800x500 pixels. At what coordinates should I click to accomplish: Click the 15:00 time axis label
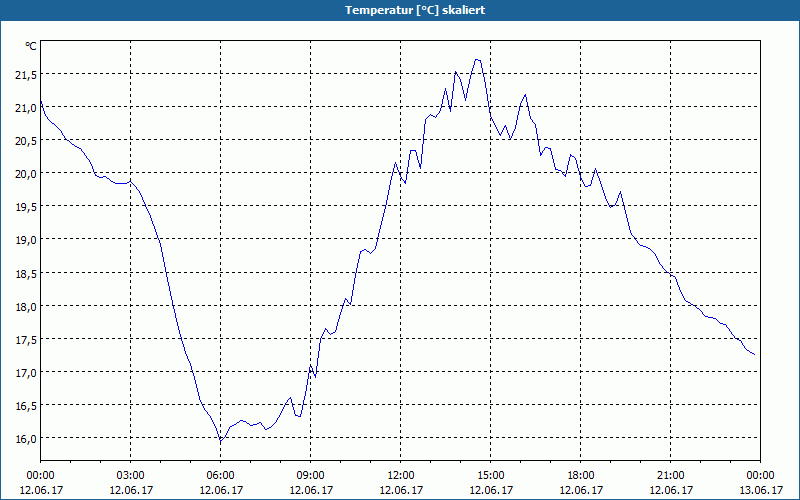(x=491, y=476)
